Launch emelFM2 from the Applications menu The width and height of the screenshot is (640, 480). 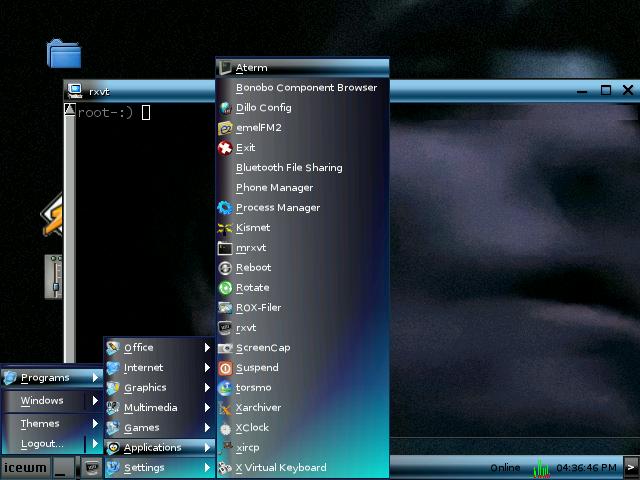[x=260, y=128]
